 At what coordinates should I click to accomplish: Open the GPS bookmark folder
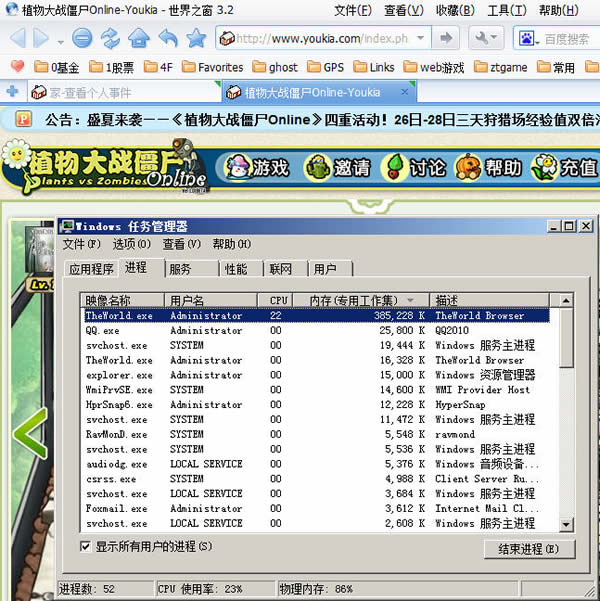(325, 67)
